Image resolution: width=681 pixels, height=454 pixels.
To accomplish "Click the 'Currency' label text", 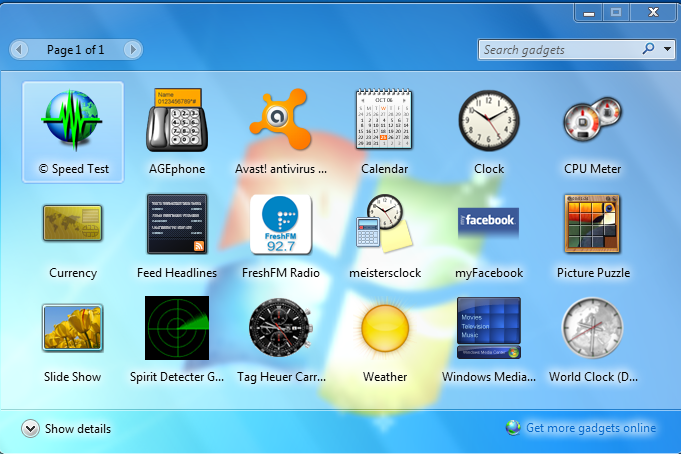I will tap(73, 273).
